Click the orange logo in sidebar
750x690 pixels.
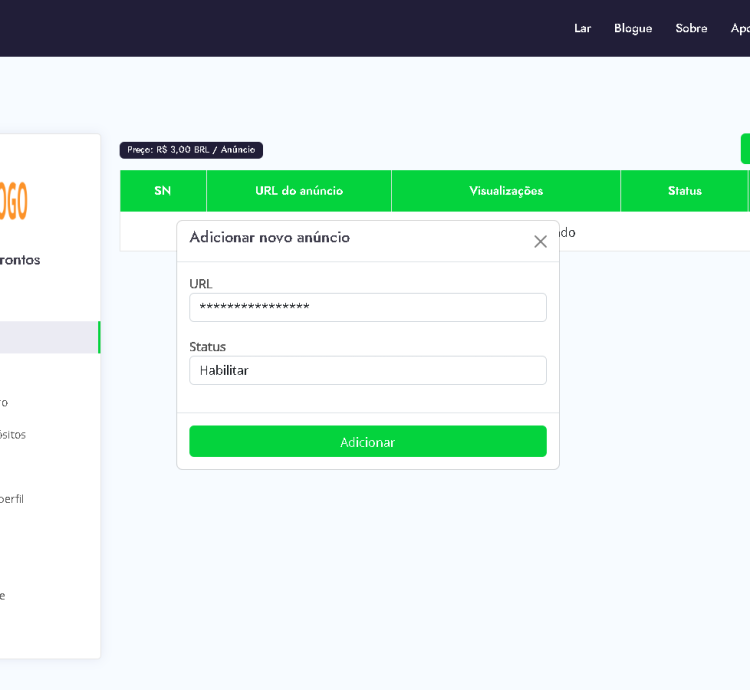click(14, 200)
